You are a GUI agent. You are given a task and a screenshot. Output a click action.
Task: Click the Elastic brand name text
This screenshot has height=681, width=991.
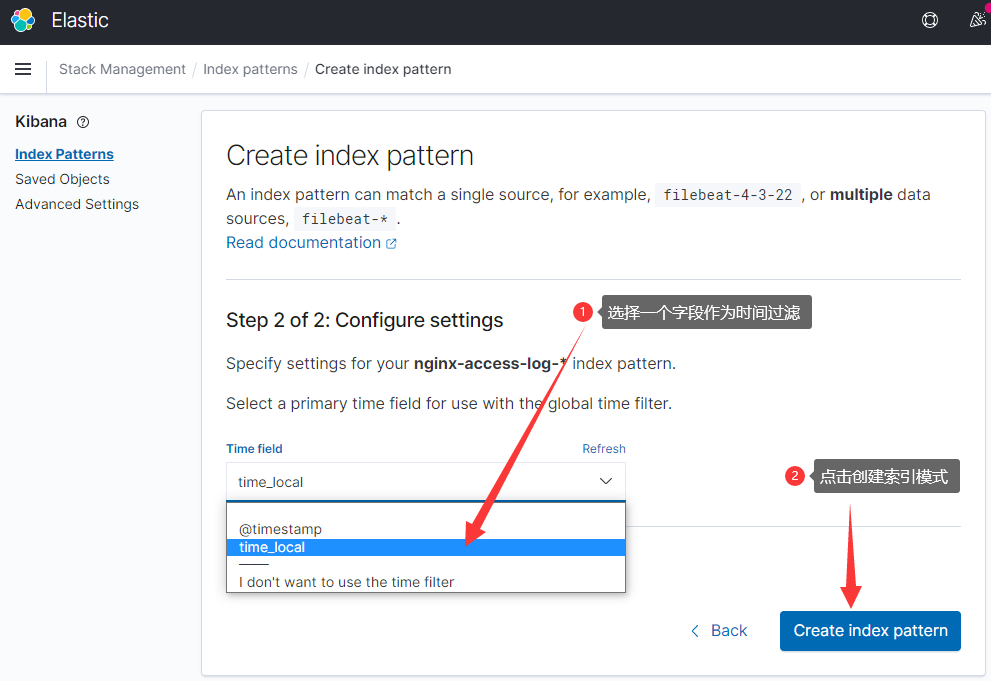coord(80,20)
